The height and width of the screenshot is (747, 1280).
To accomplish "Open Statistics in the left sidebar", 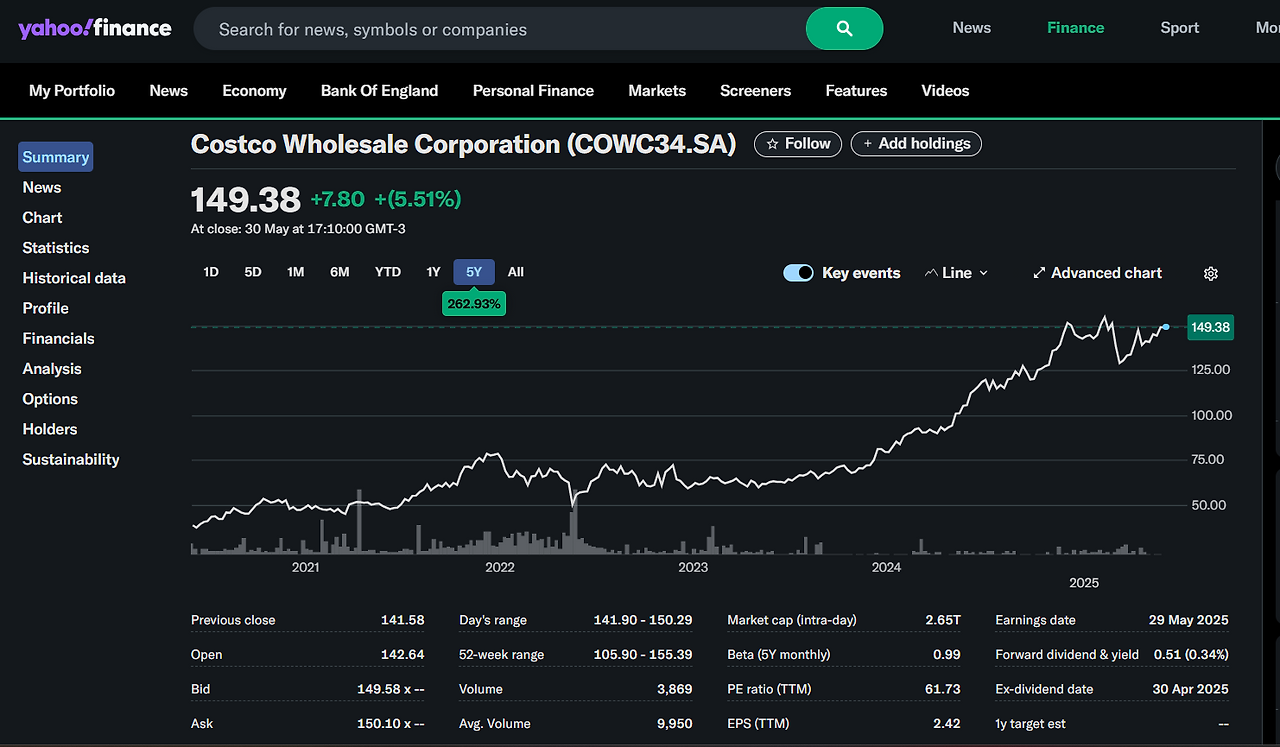I will tap(56, 248).
